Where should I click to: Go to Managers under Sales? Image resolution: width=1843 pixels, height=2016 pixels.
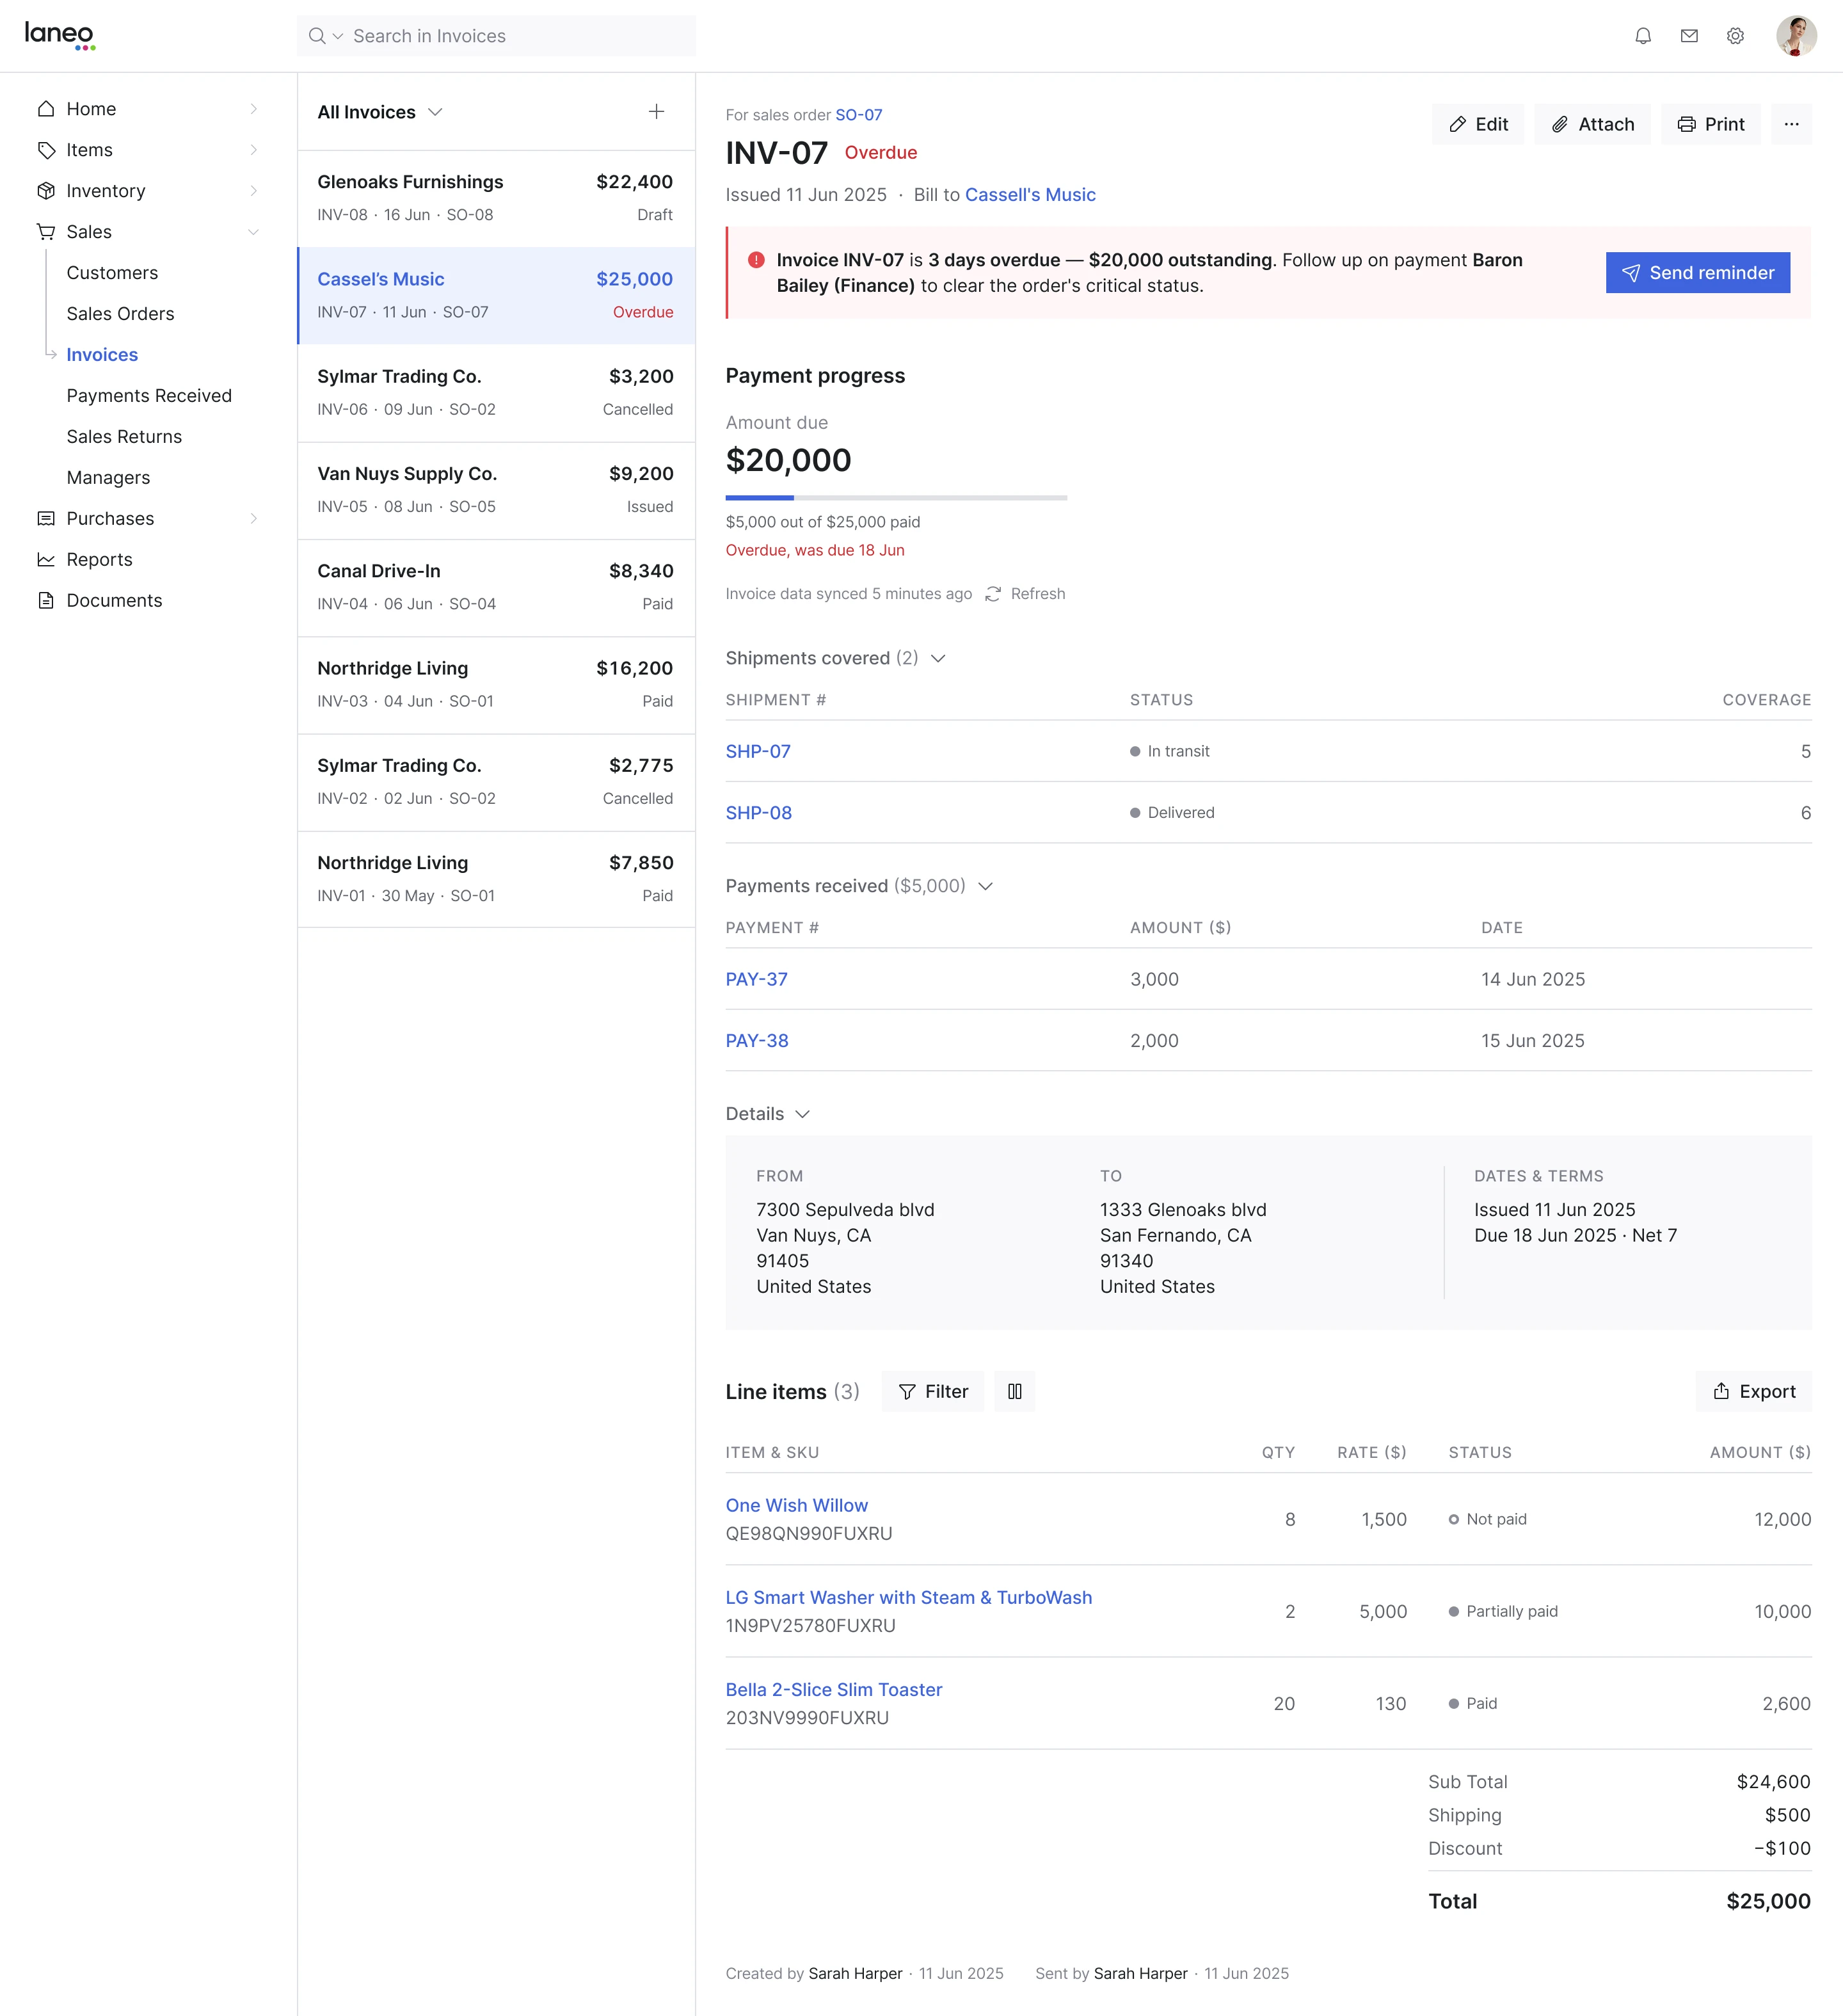click(x=108, y=478)
